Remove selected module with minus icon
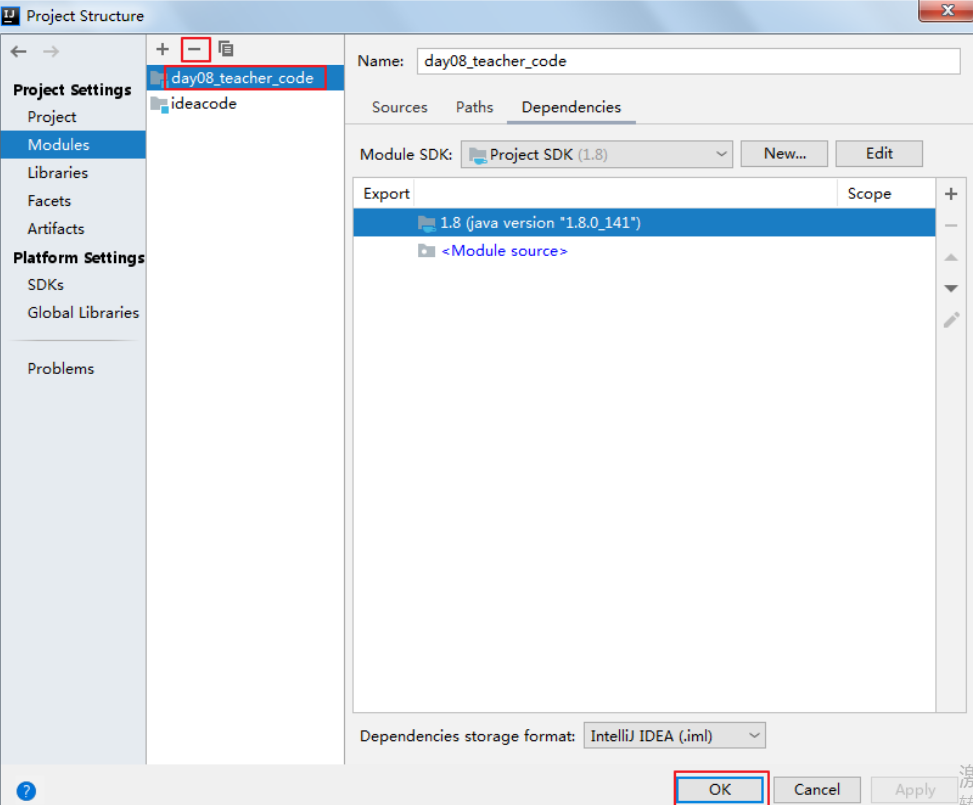 coord(195,49)
